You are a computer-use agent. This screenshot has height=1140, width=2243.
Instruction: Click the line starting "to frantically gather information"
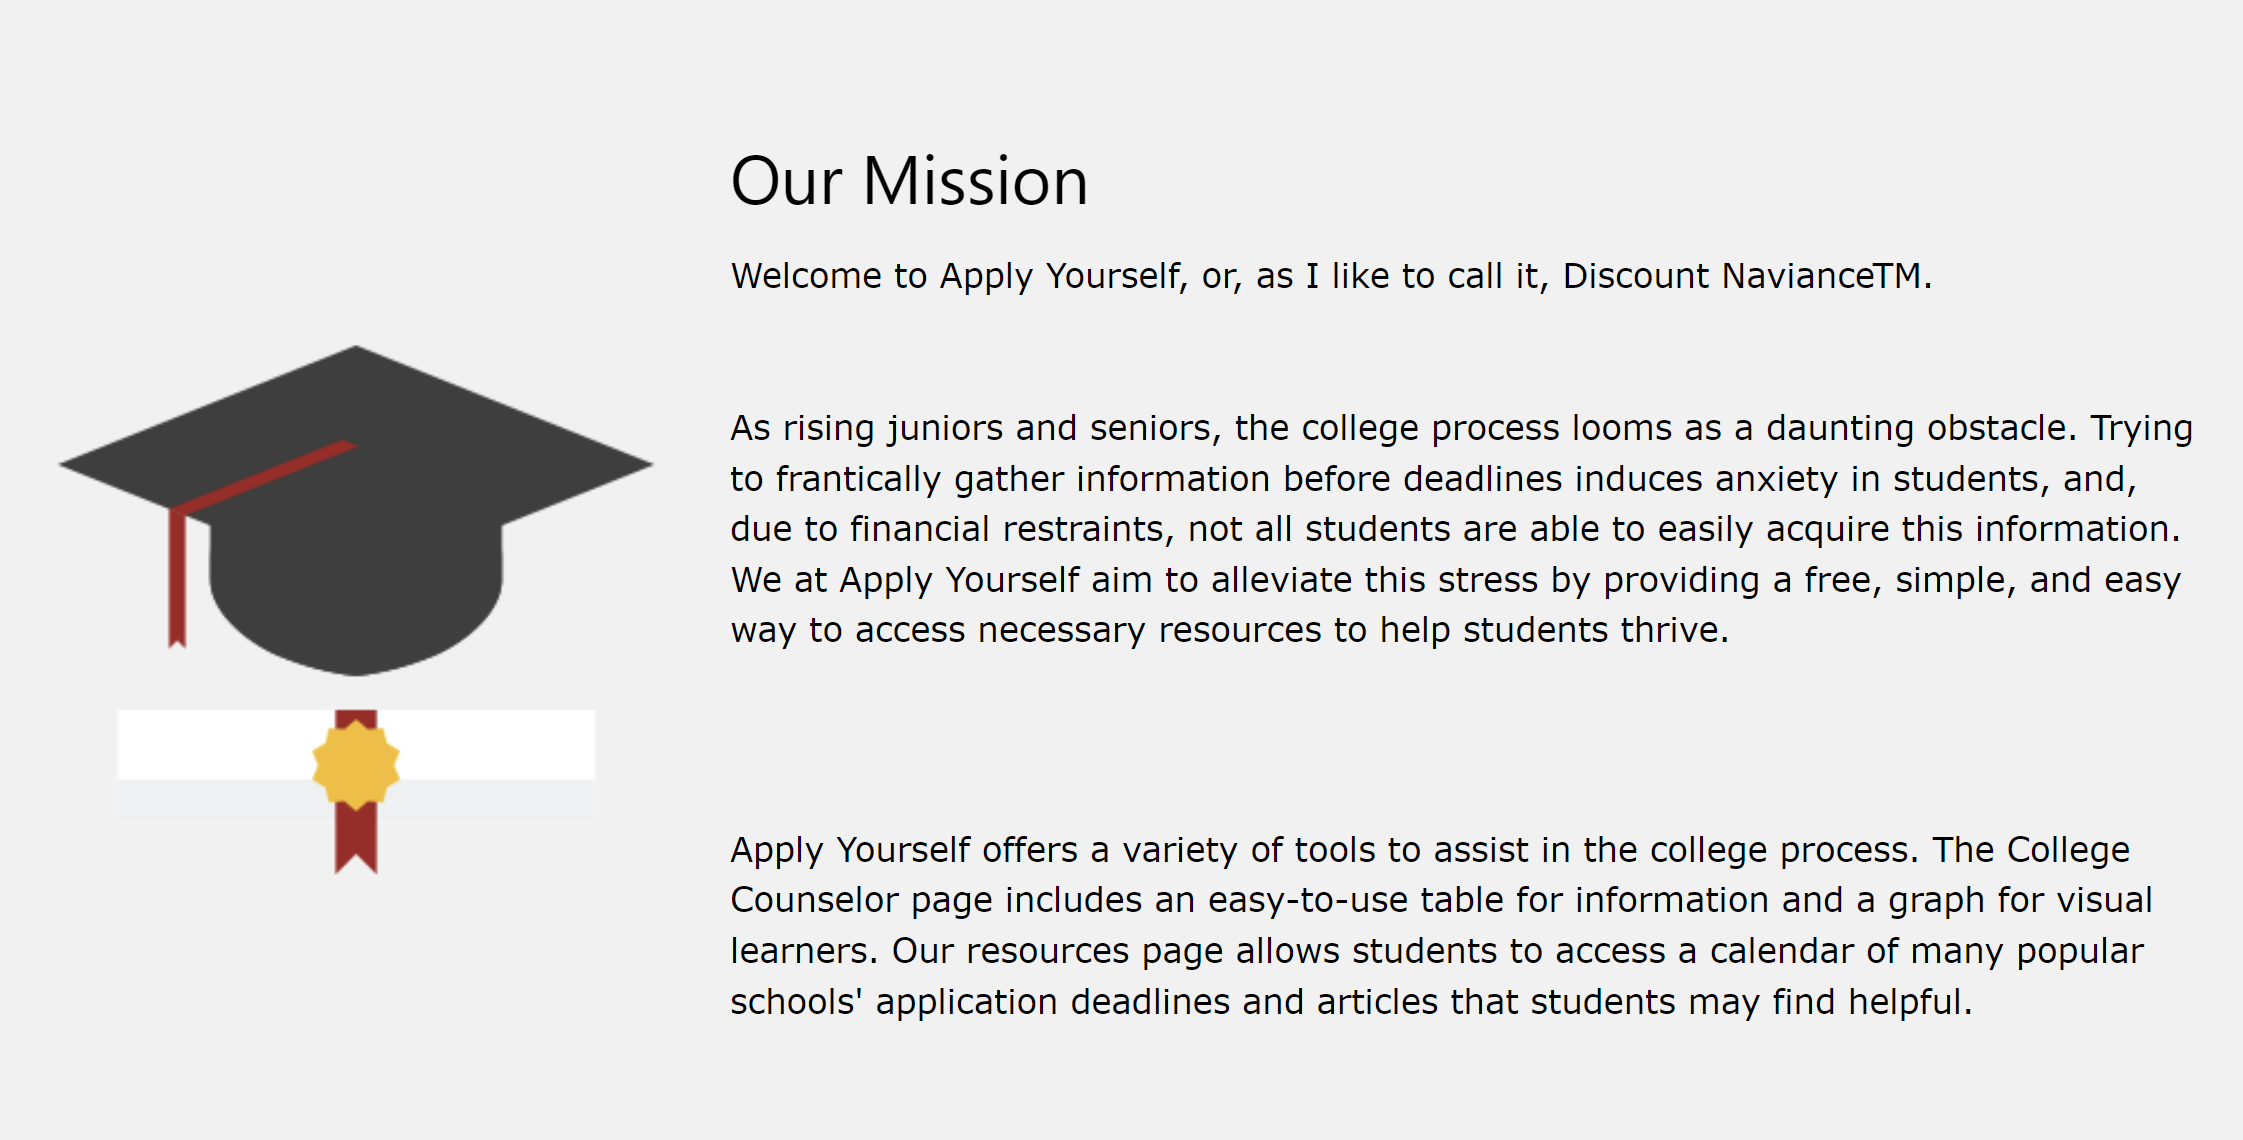[x=1432, y=479]
